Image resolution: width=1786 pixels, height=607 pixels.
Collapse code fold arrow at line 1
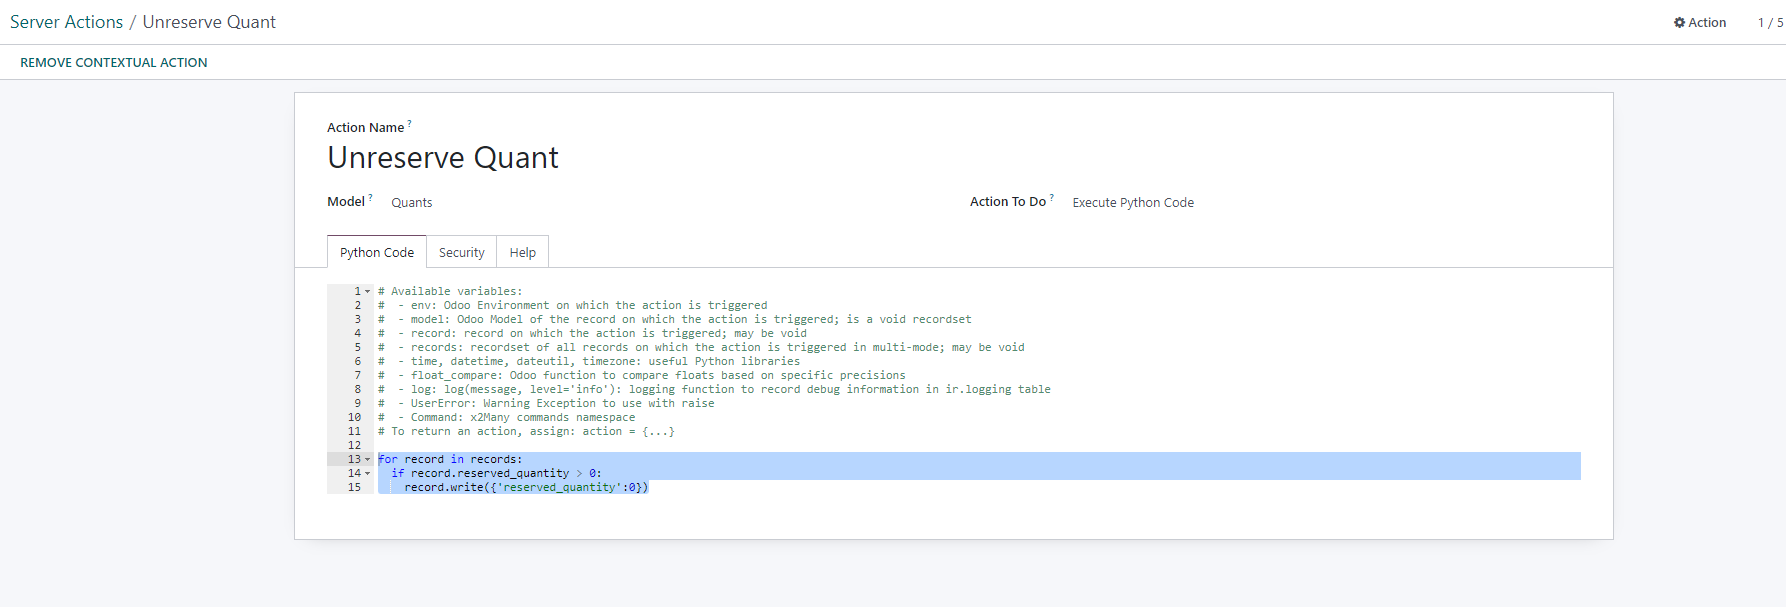[x=368, y=292]
